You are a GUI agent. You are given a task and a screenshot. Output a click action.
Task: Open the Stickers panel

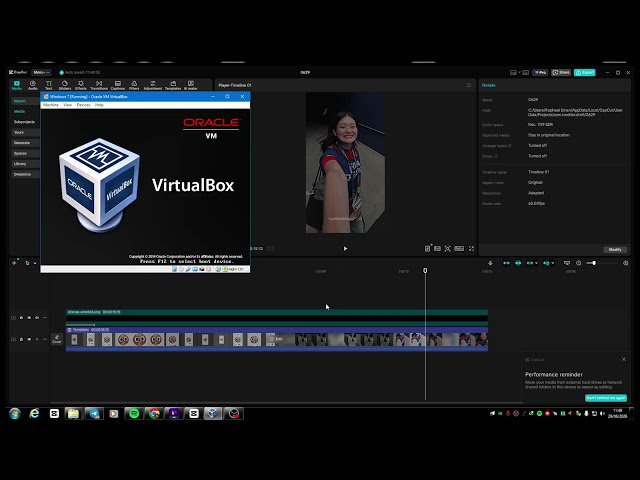pos(64,85)
